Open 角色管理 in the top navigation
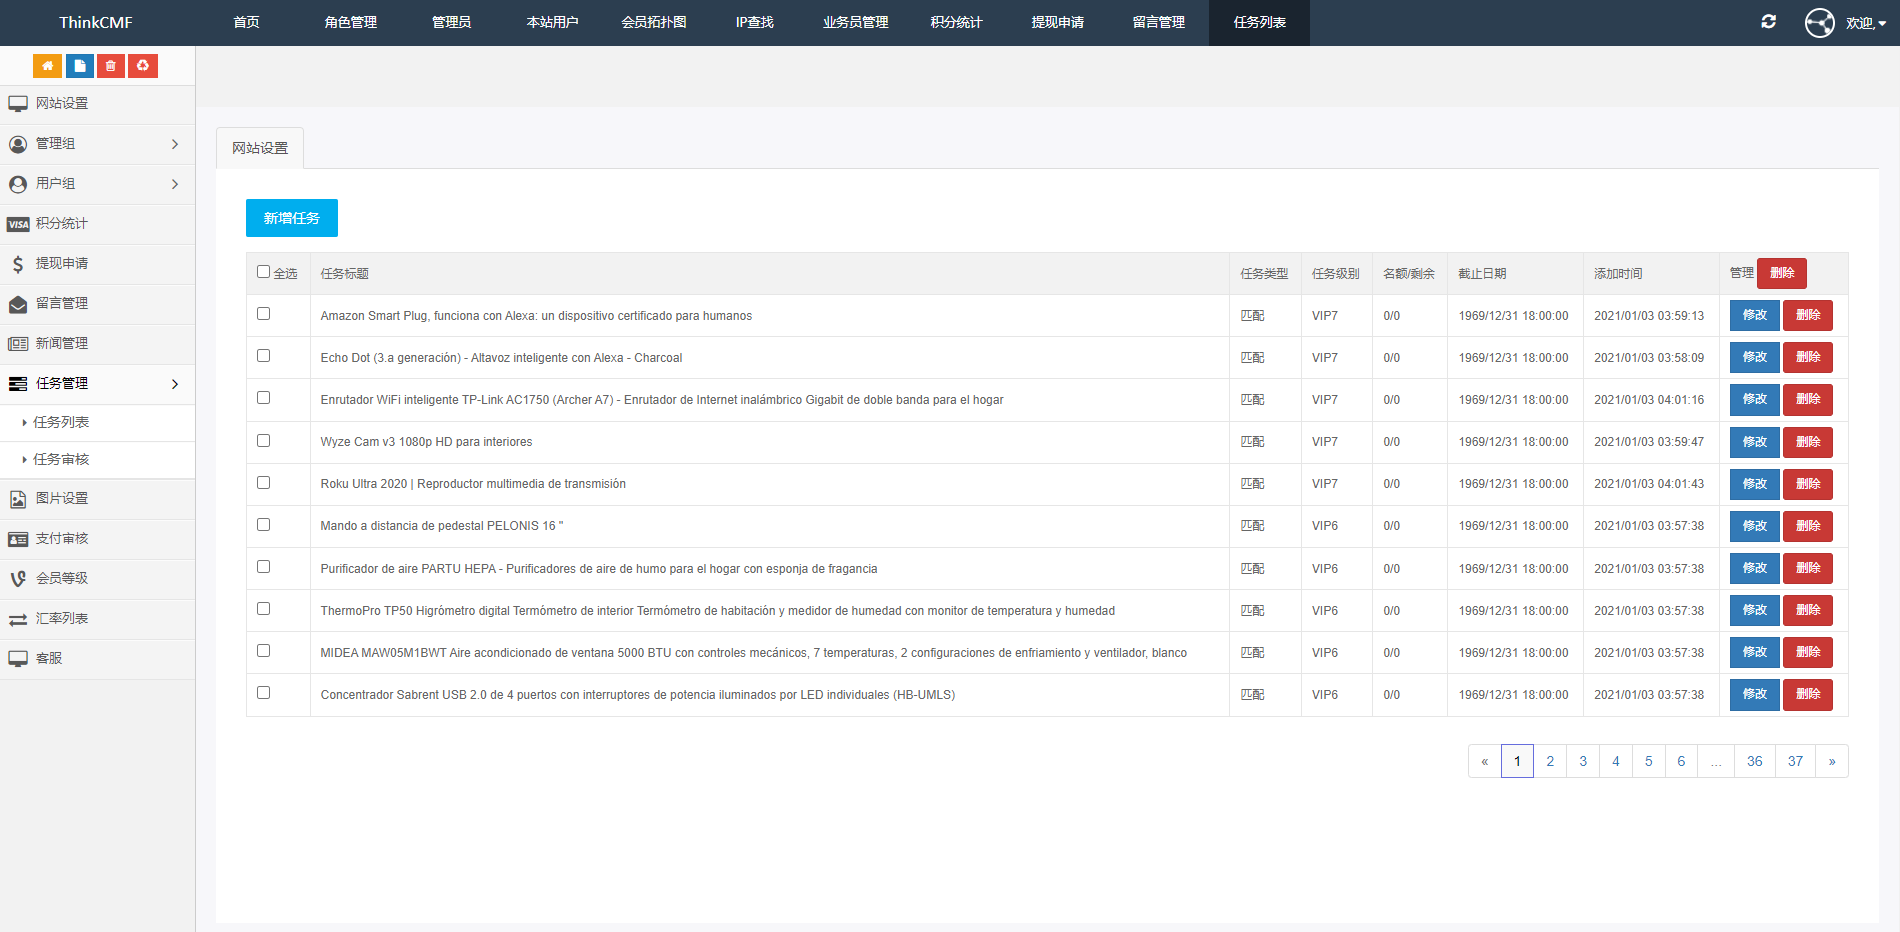Image resolution: width=1900 pixels, height=932 pixels. [350, 22]
